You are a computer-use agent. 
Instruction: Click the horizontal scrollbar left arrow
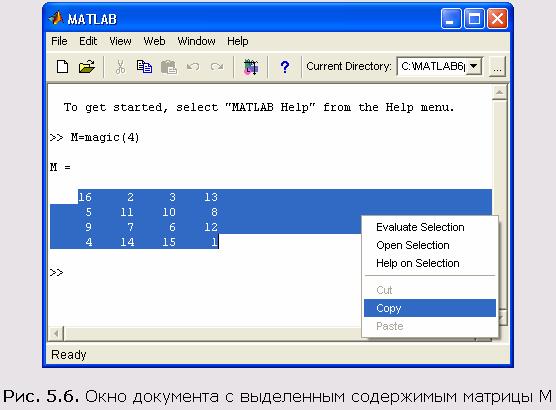(x=56, y=334)
